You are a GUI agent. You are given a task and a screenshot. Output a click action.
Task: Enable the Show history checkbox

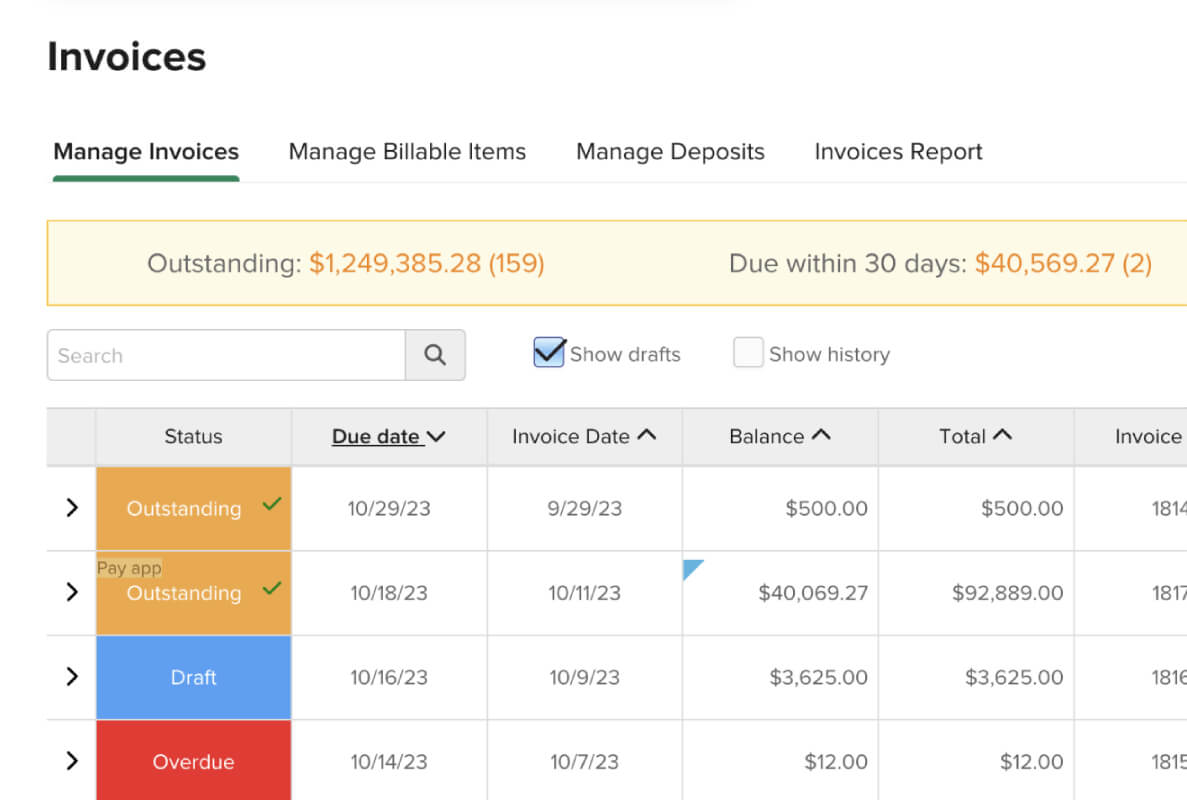click(x=748, y=353)
